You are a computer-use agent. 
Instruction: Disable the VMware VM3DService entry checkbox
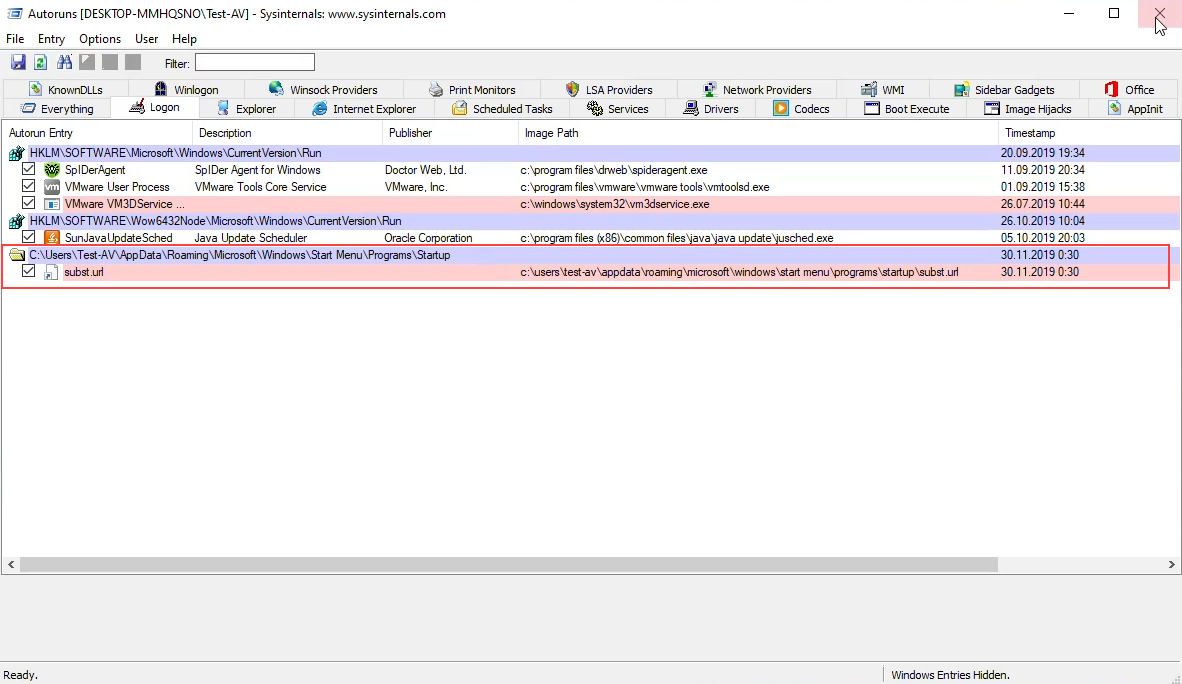pyautogui.click(x=29, y=203)
